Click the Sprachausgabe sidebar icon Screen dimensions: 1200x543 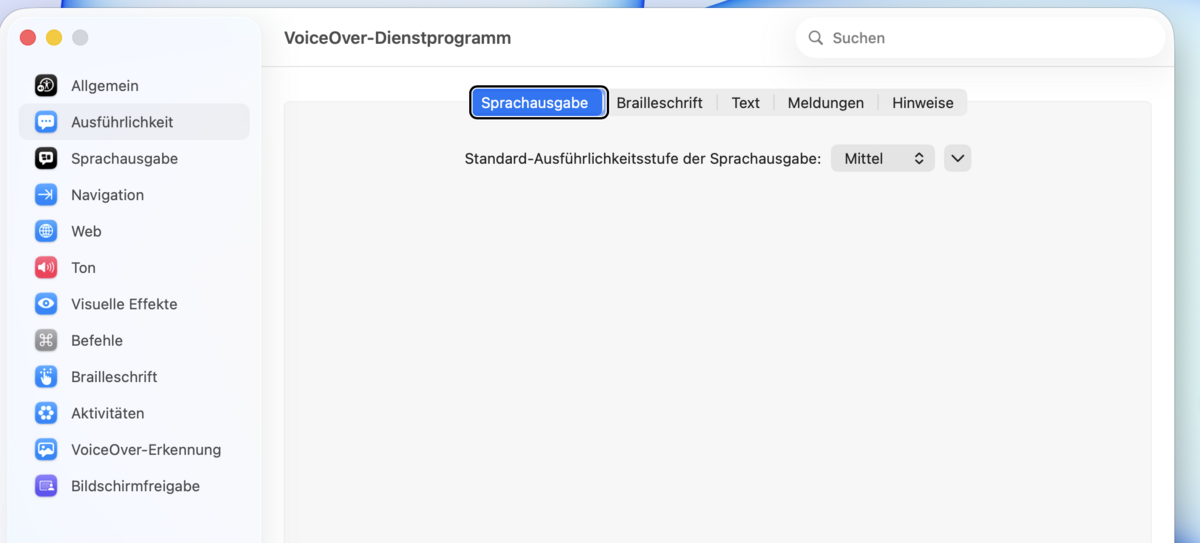pos(46,158)
